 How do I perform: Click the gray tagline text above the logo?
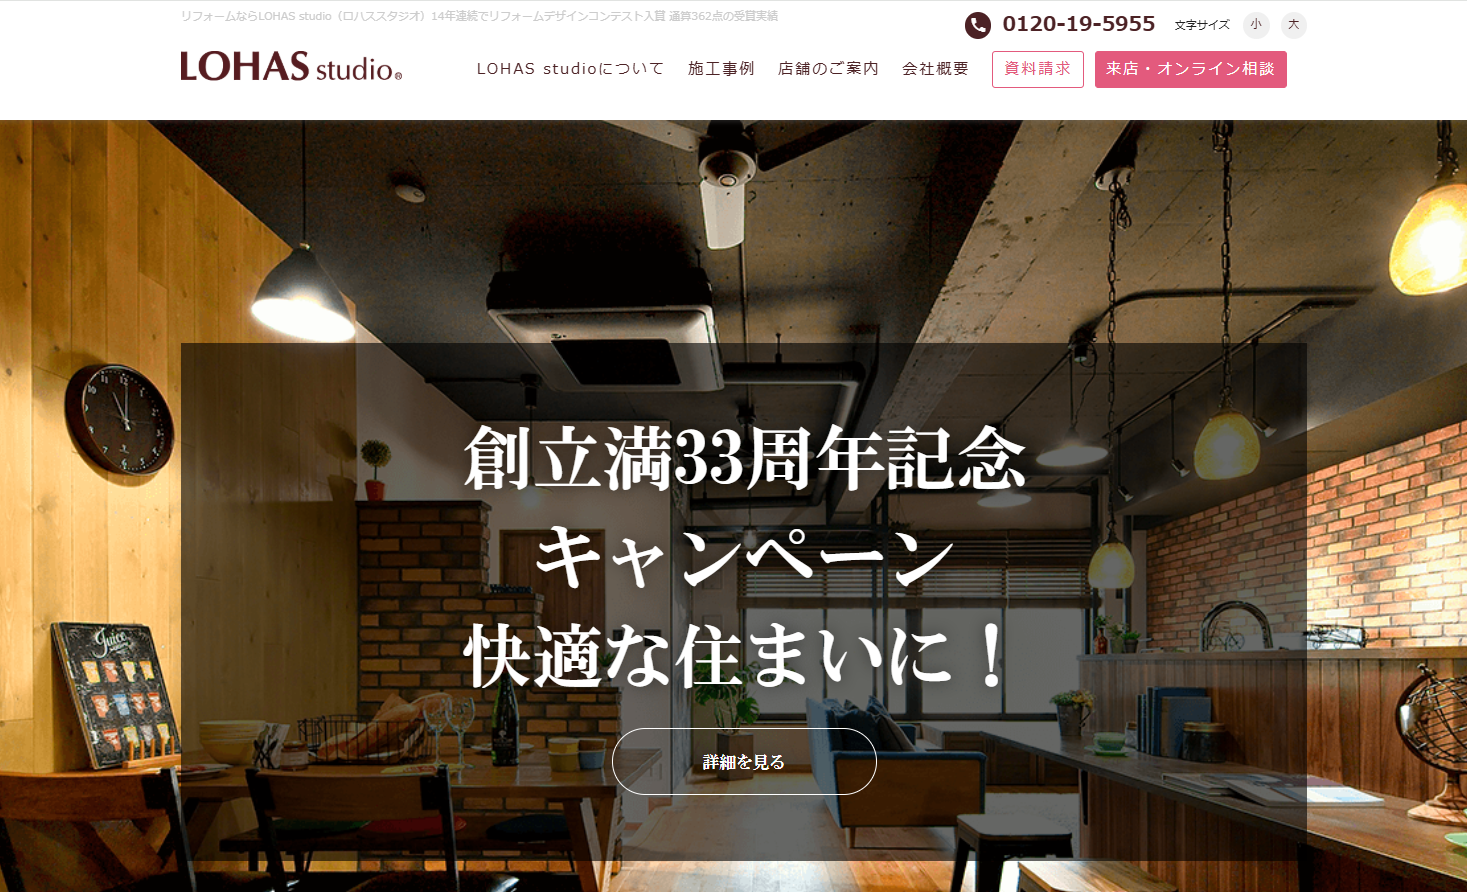479,16
